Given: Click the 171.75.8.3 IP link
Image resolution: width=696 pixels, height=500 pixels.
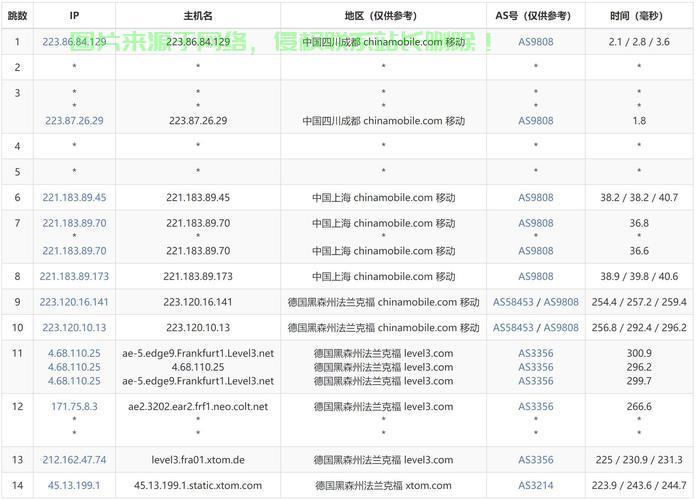Looking at the screenshot, I should pyautogui.click(x=75, y=406).
